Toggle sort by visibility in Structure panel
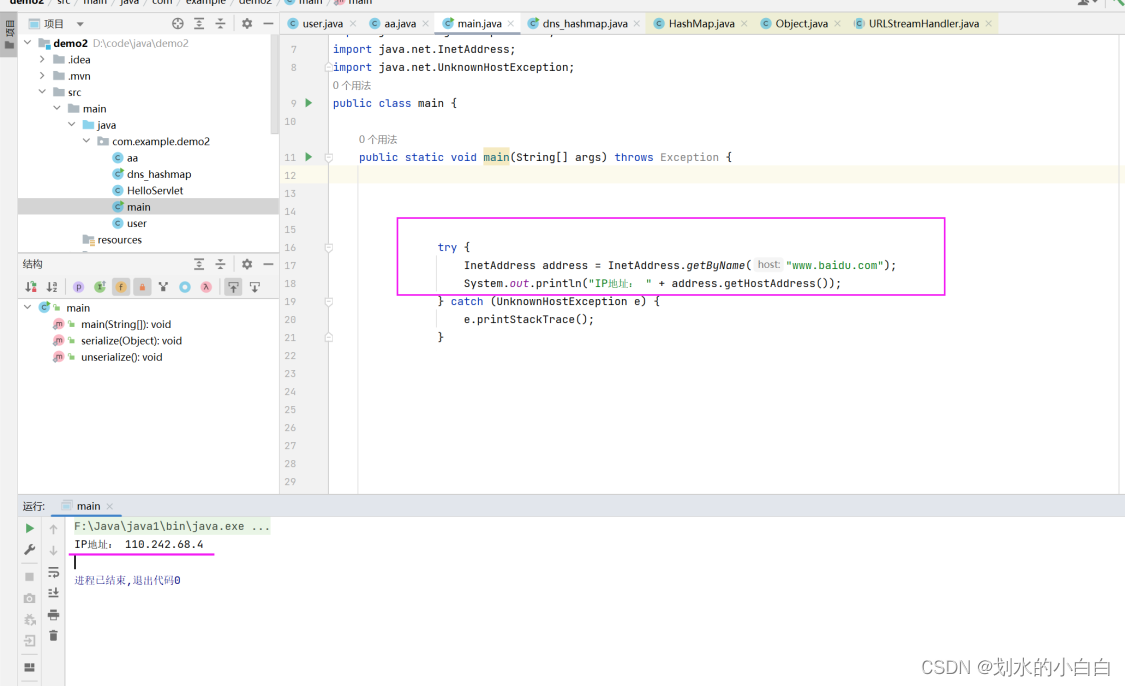Image resolution: width=1125 pixels, height=686 pixels. 31,287
